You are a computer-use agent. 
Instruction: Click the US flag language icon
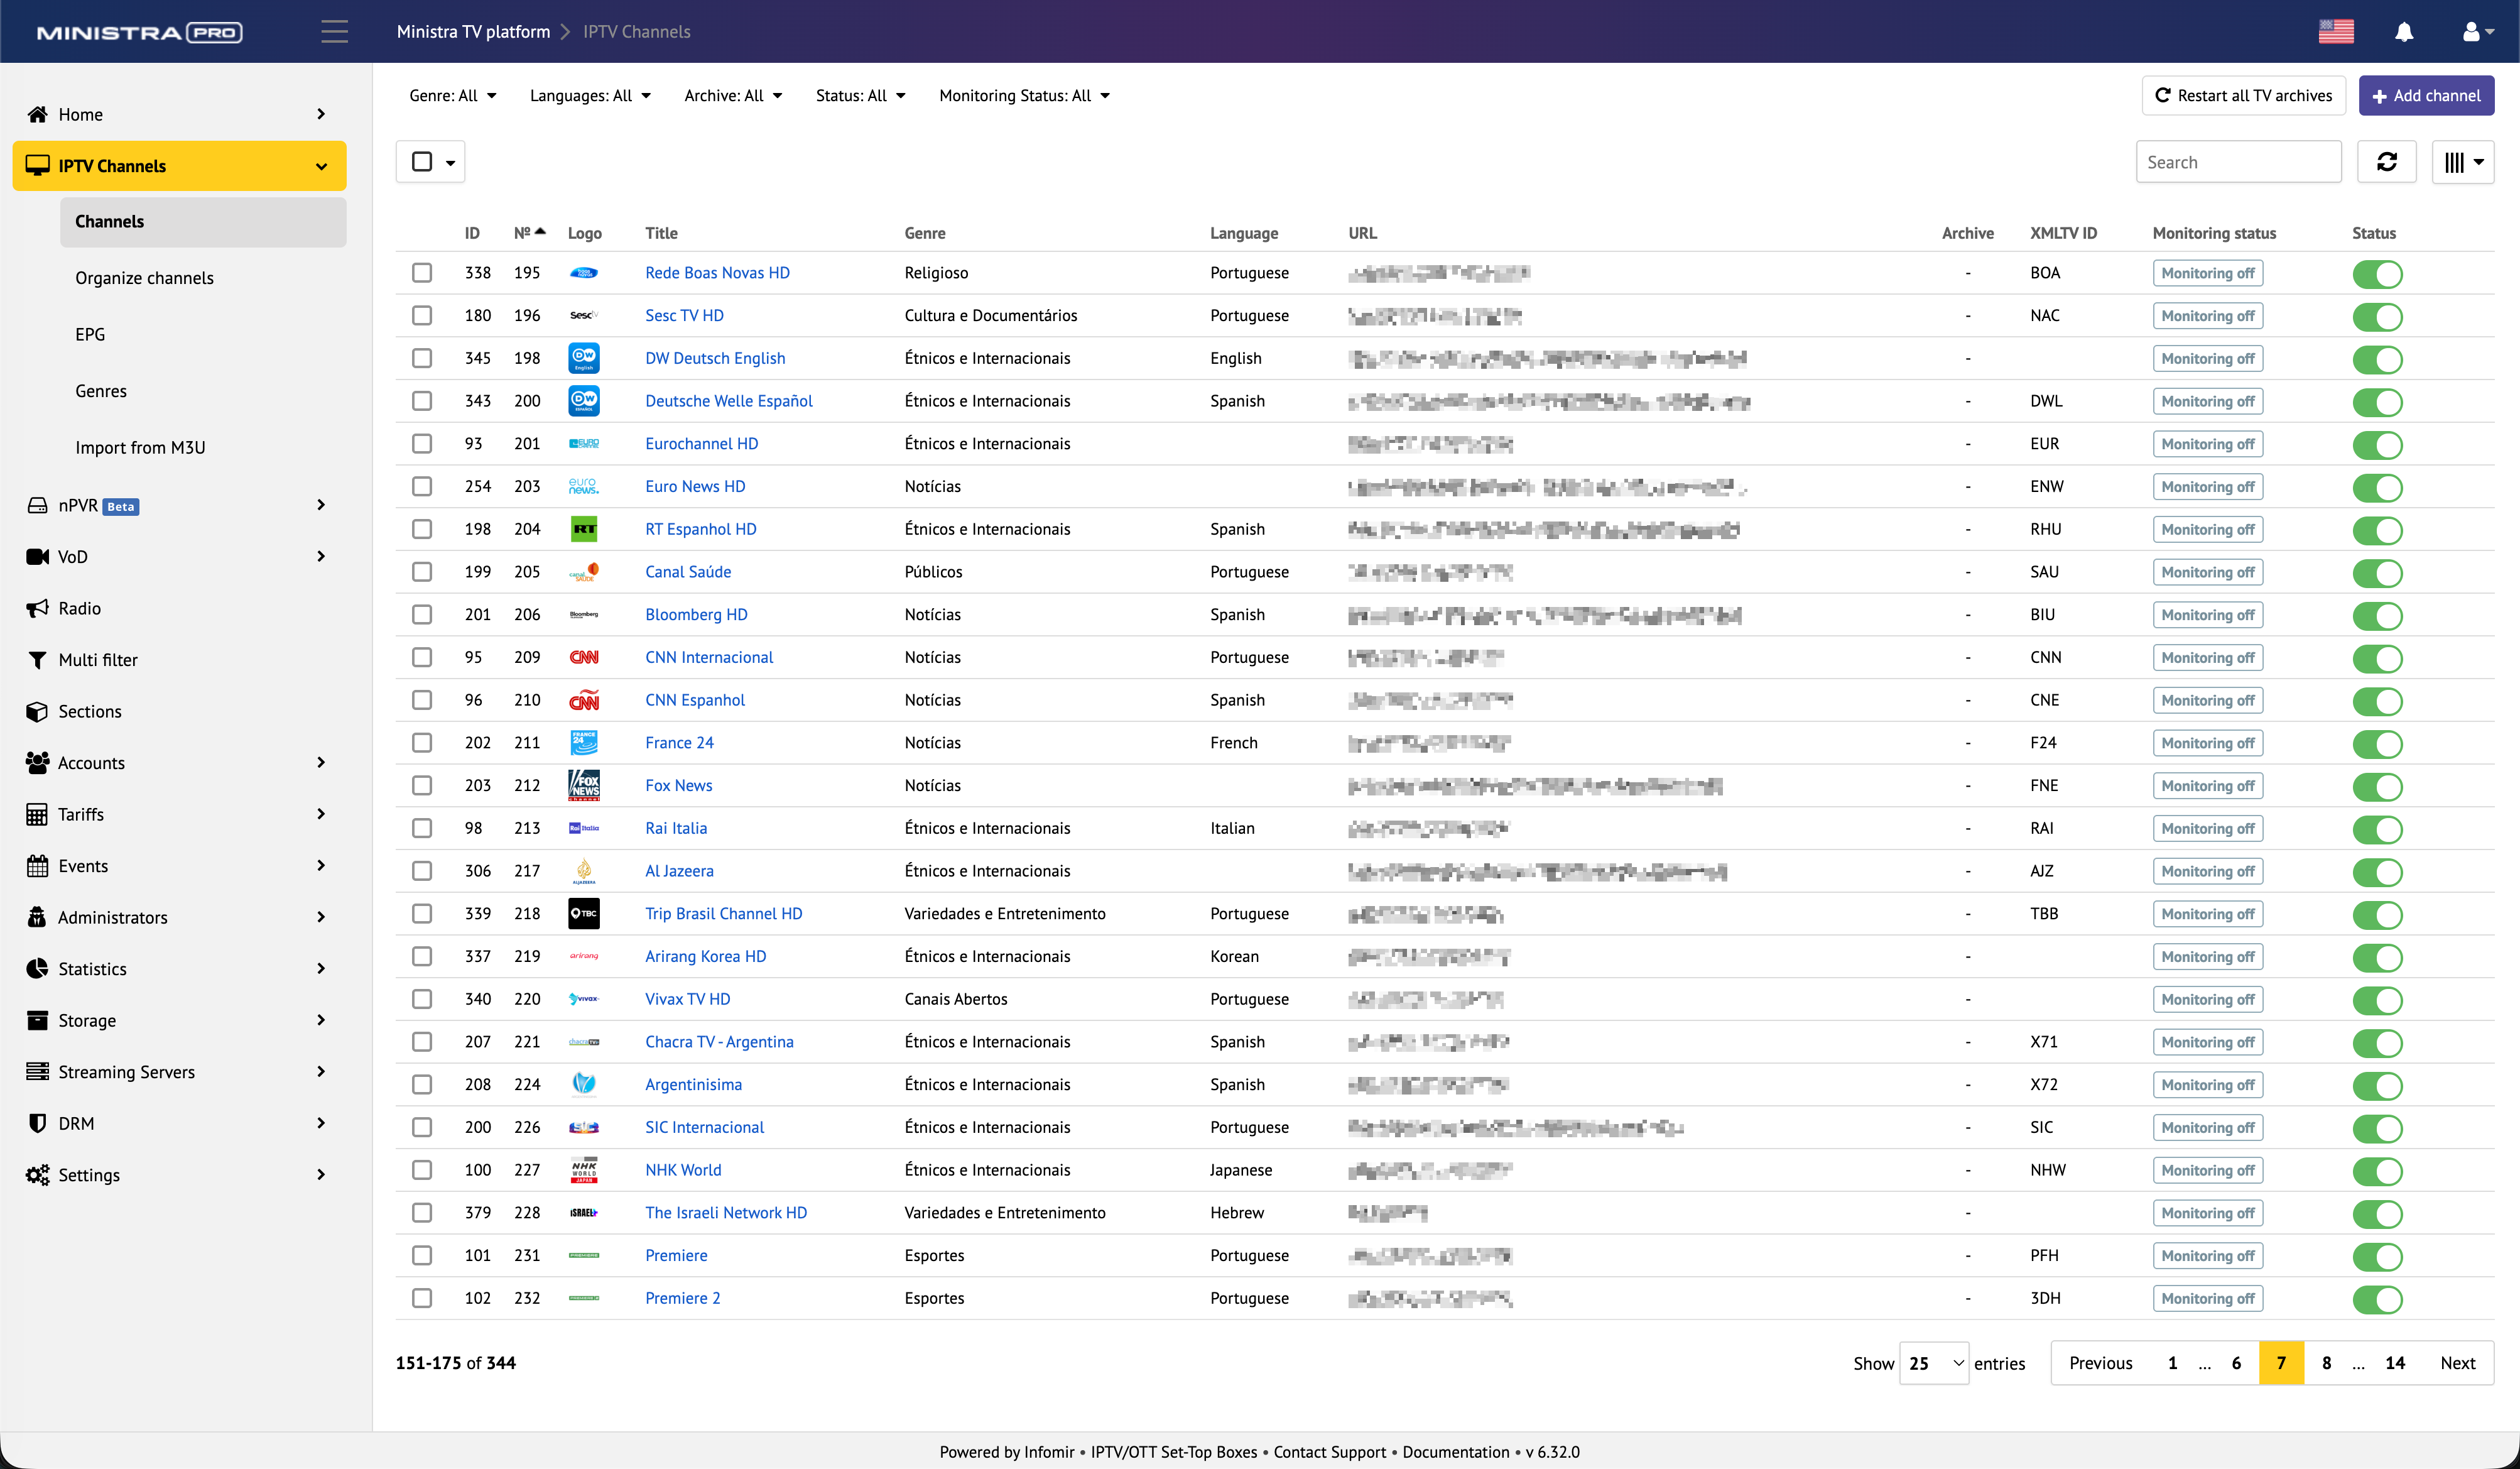[2336, 32]
